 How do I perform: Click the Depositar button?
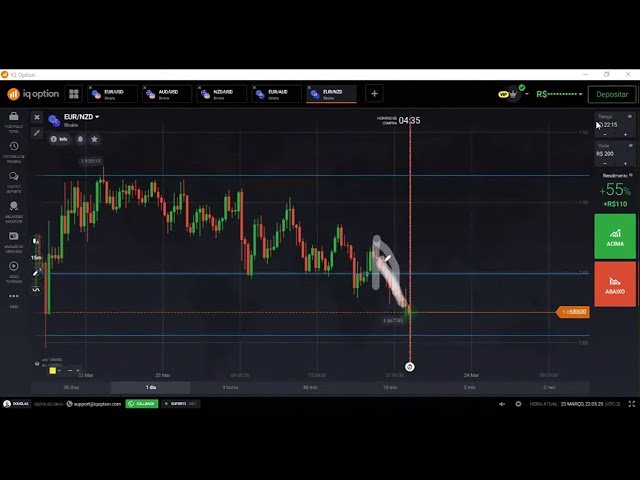click(612, 94)
